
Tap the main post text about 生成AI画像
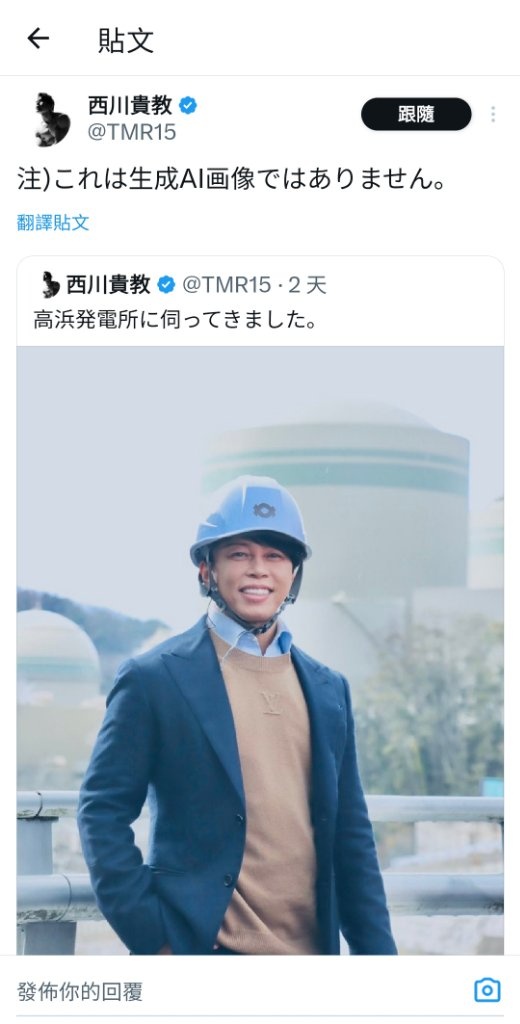tap(232, 180)
